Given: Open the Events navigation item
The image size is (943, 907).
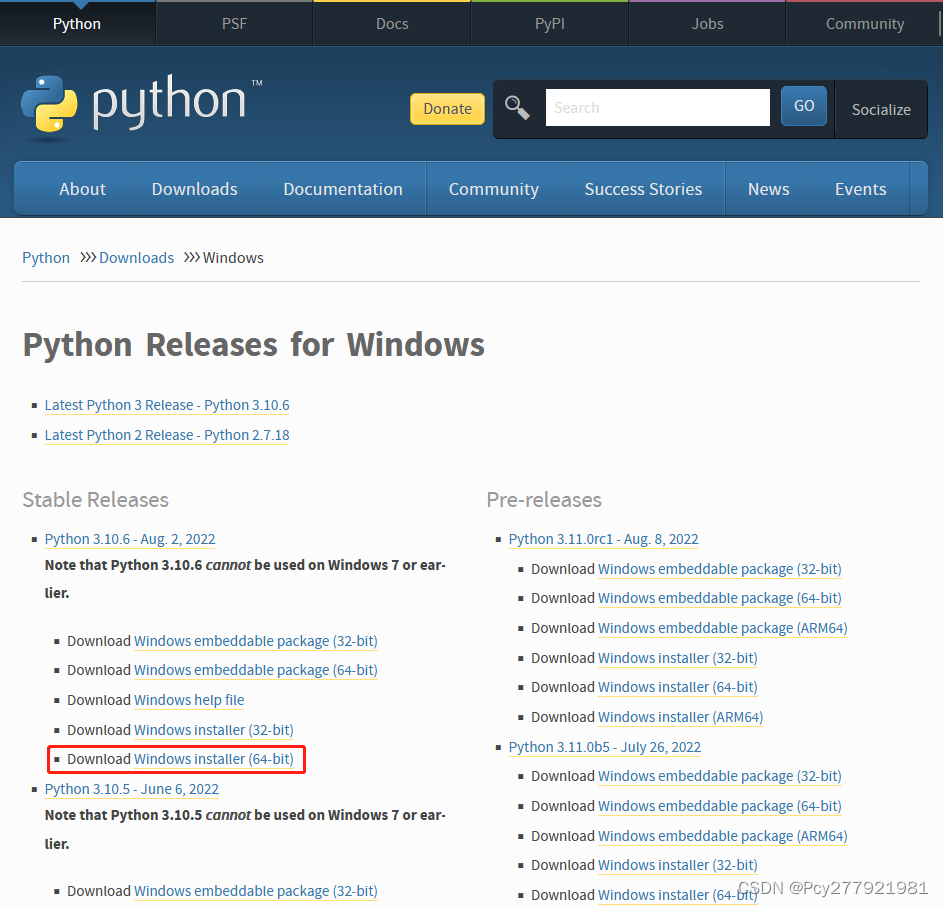Looking at the screenshot, I should point(861,189).
